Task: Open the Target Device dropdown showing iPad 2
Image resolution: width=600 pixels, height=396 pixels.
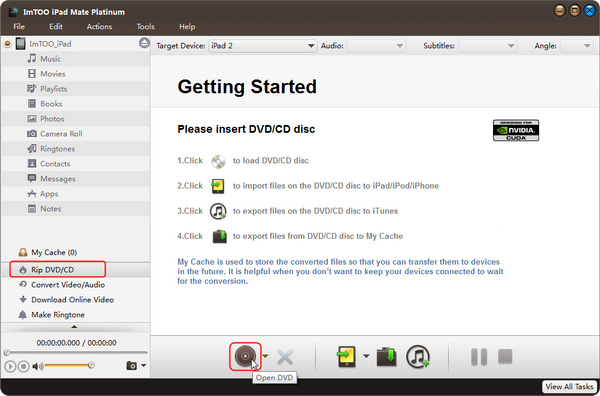Action: (x=263, y=46)
